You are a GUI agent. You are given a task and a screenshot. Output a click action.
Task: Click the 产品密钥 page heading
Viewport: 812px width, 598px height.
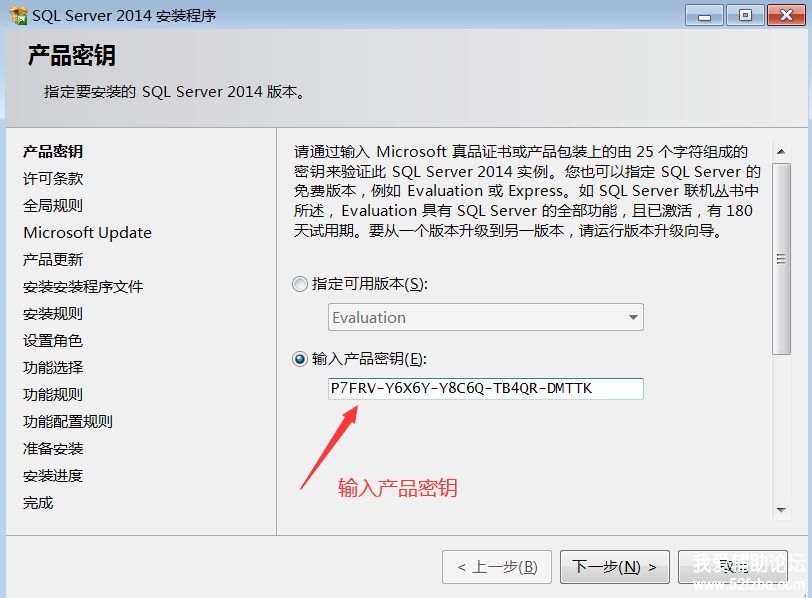tap(71, 55)
